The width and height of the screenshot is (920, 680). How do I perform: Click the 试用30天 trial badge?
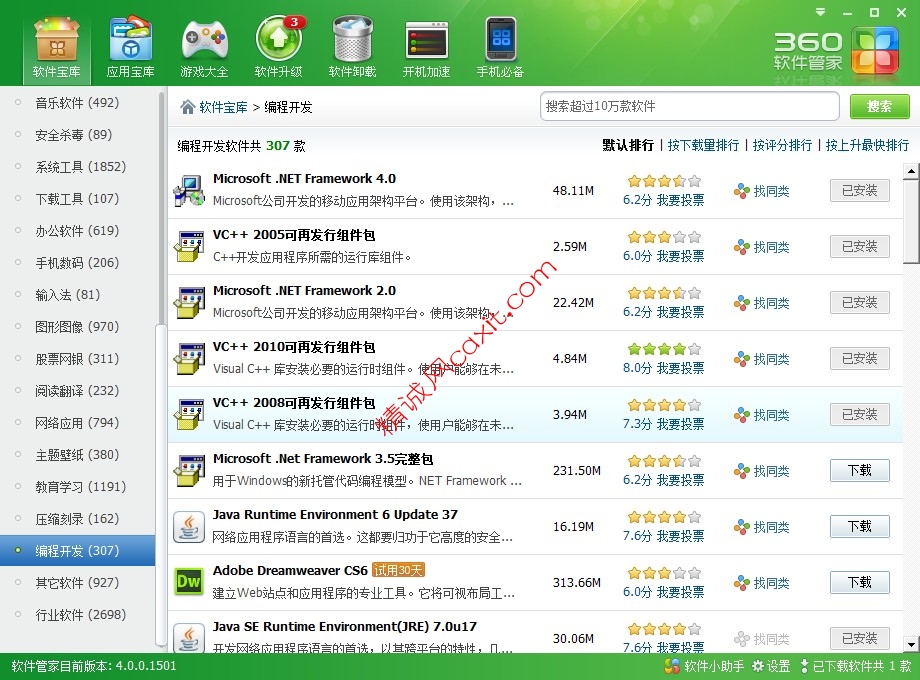[398, 570]
